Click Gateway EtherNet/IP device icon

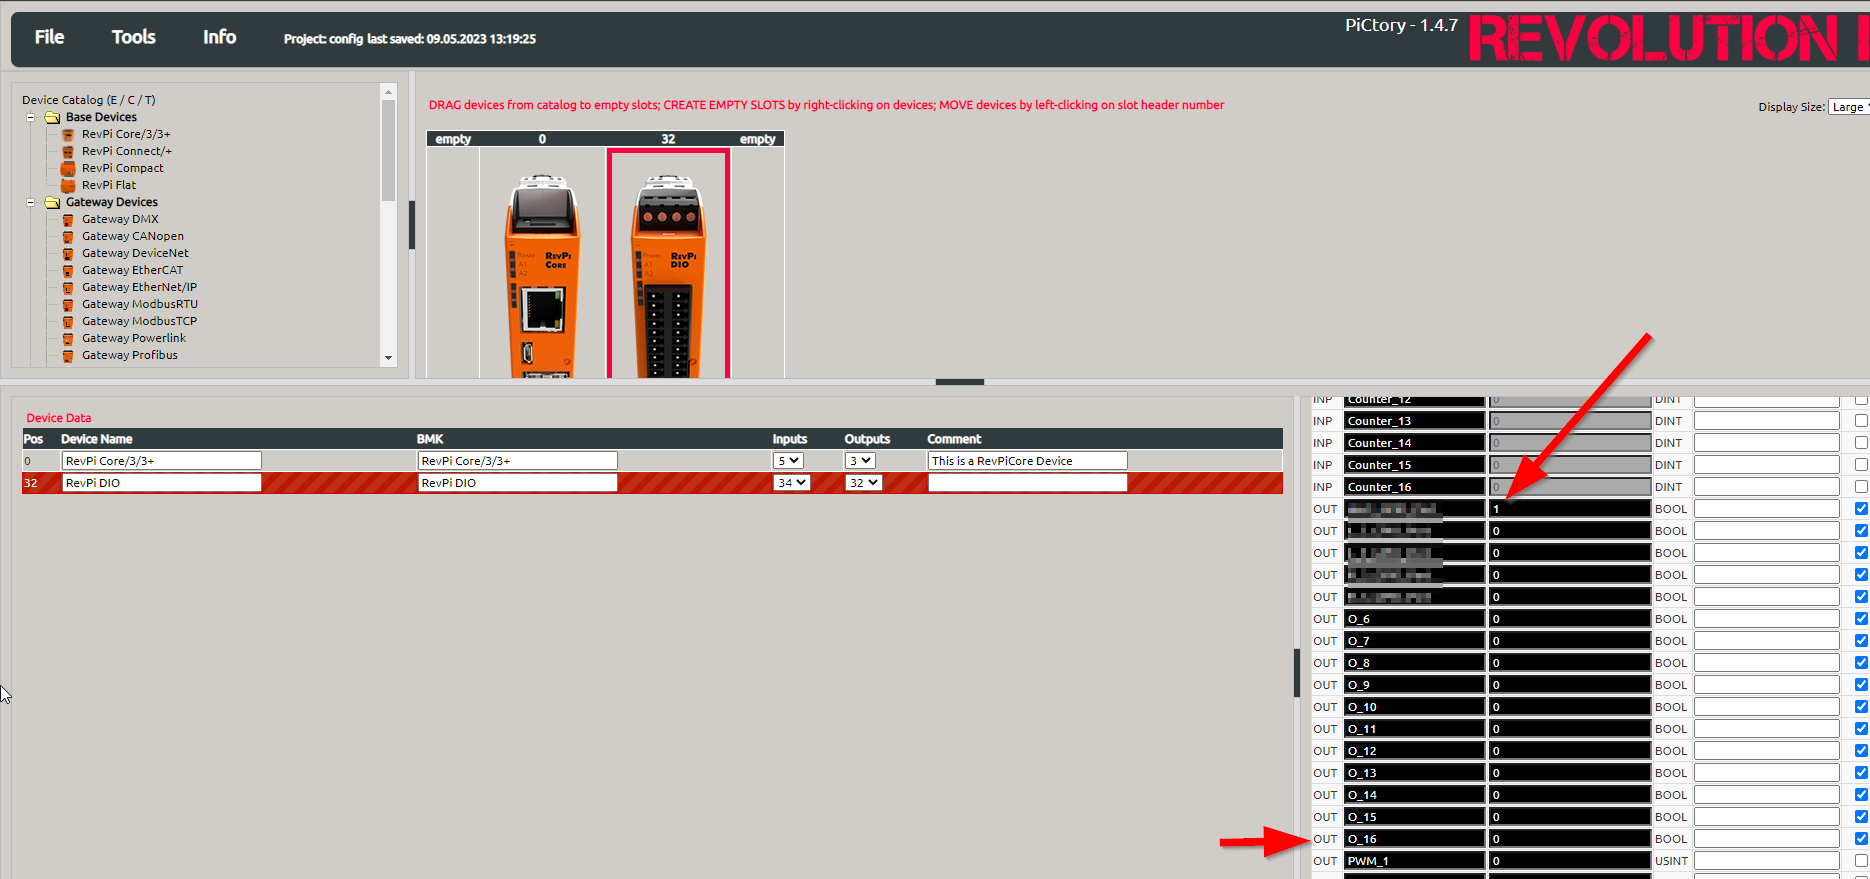[68, 287]
